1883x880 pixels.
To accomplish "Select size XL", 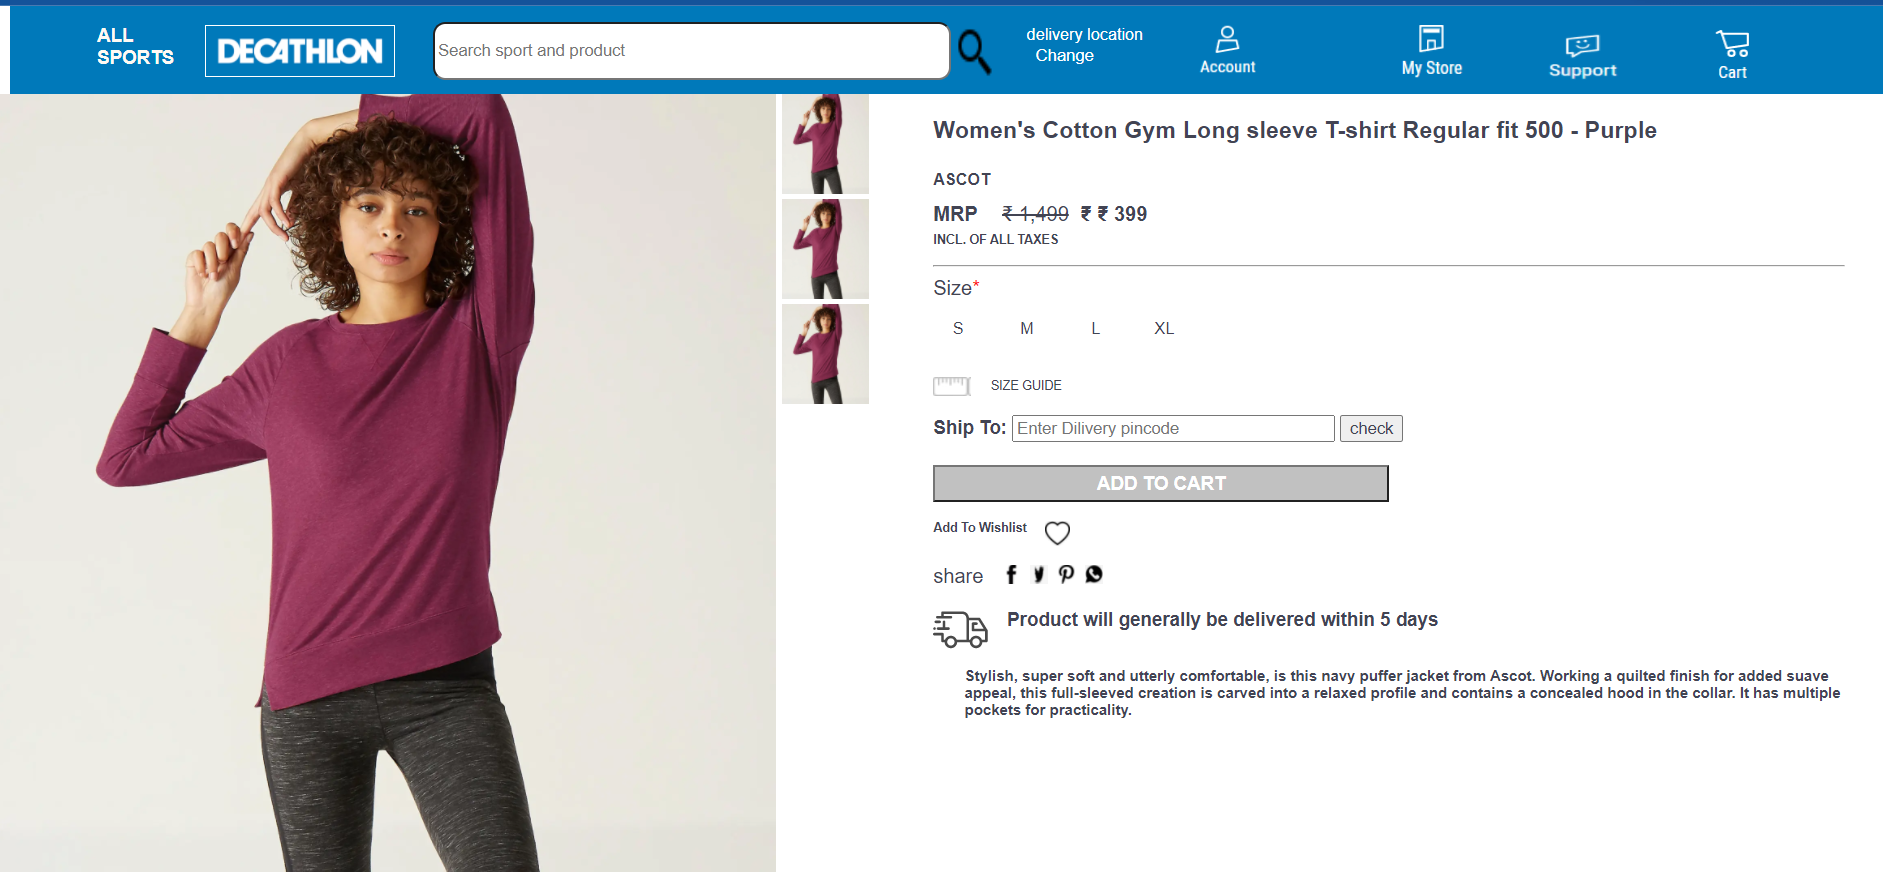I will click(1164, 328).
